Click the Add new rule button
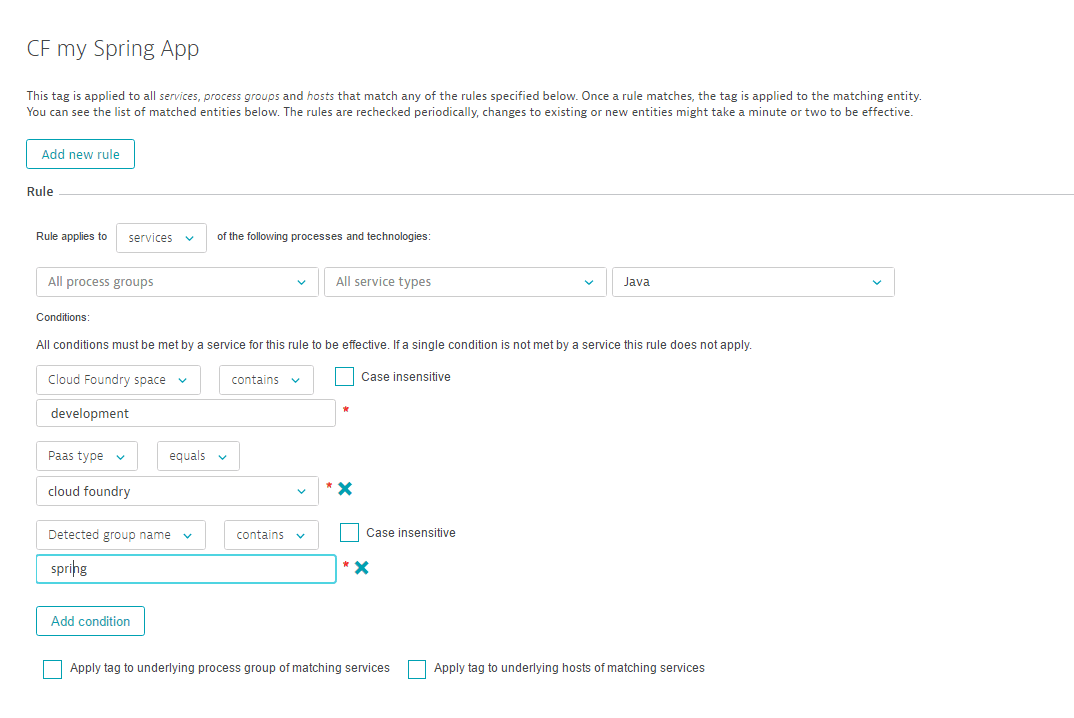Viewport: 1074px width, 718px height. [80, 154]
